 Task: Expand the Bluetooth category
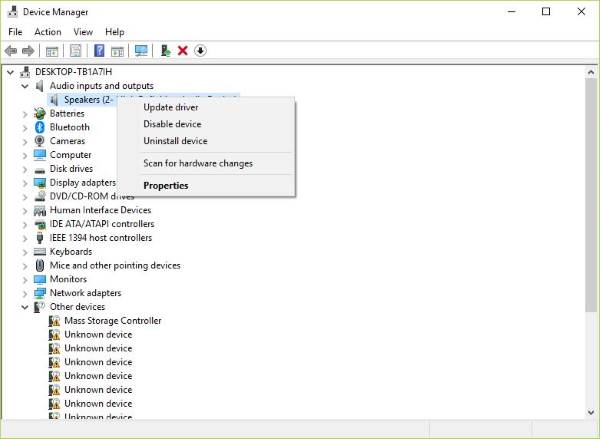tap(25, 127)
